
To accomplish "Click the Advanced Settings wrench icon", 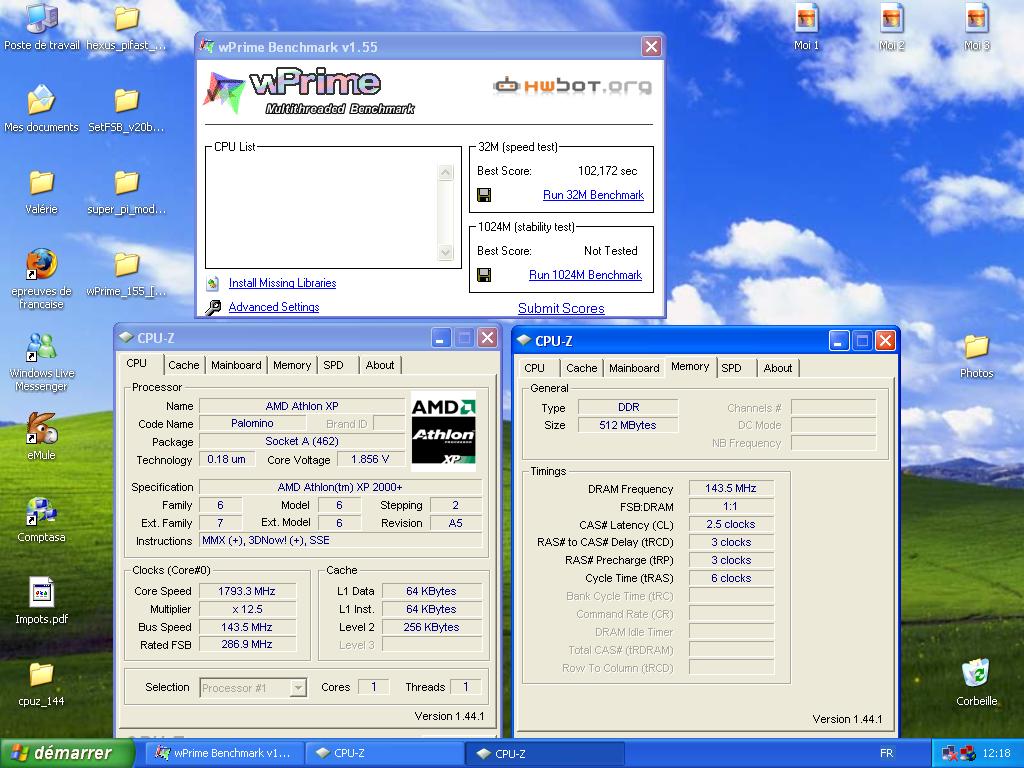I will coord(213,308).
